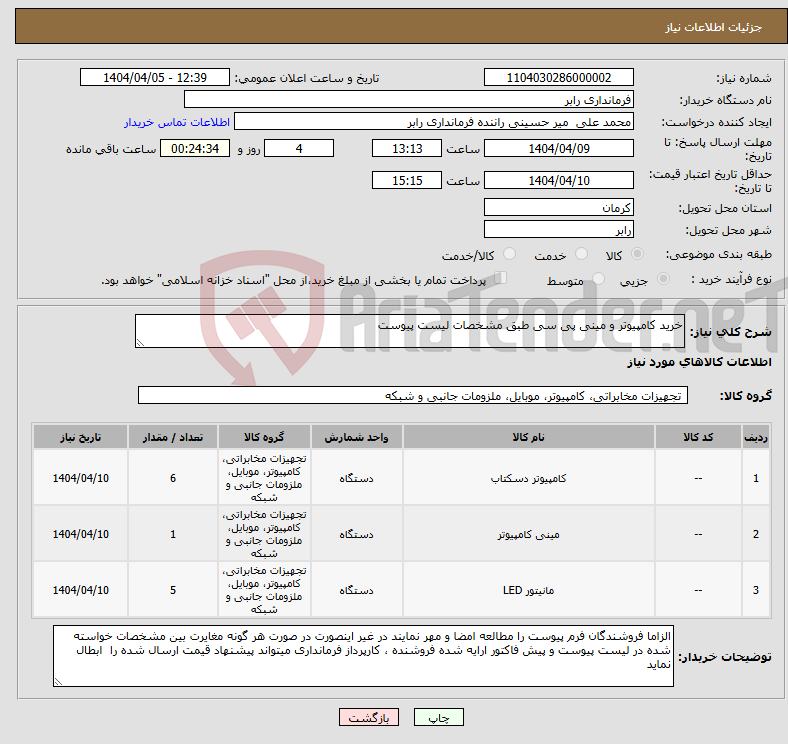The width and height of the screenshot is (788, 744).
Task: Open the اطلاعات تماس خریدار link
Action: tap(177, 122)
